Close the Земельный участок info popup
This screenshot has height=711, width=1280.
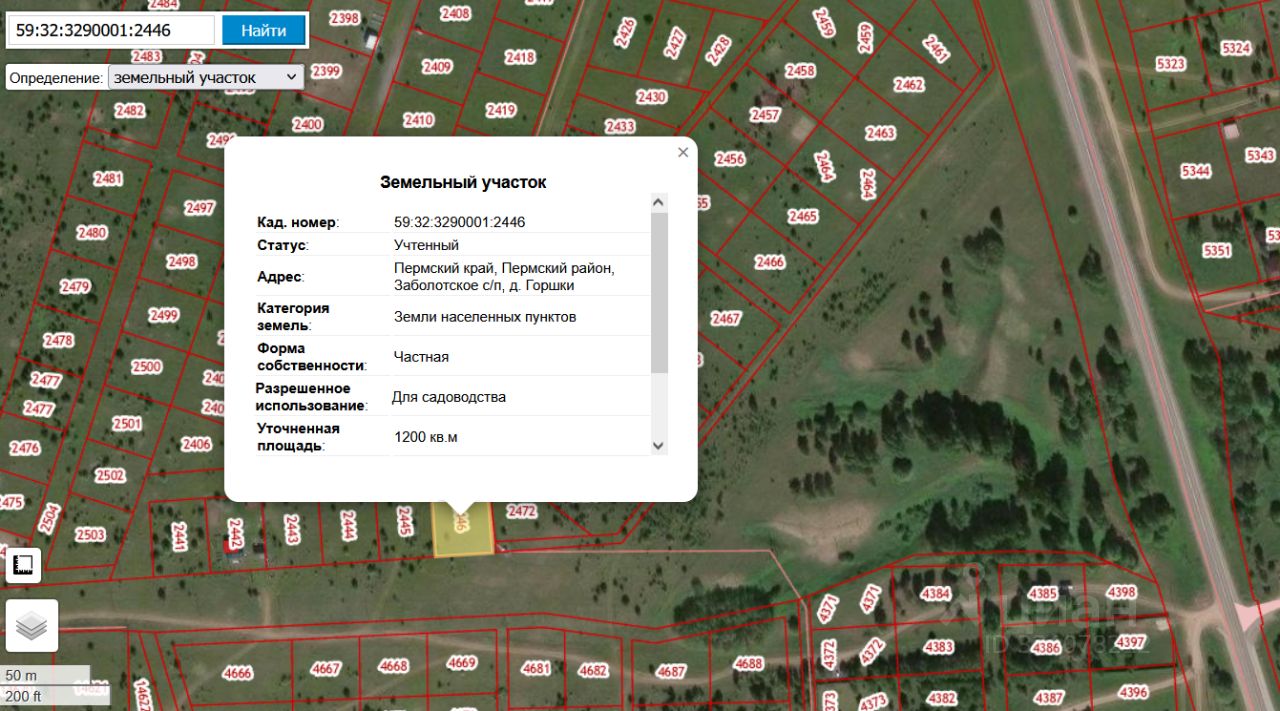(683, 152)
